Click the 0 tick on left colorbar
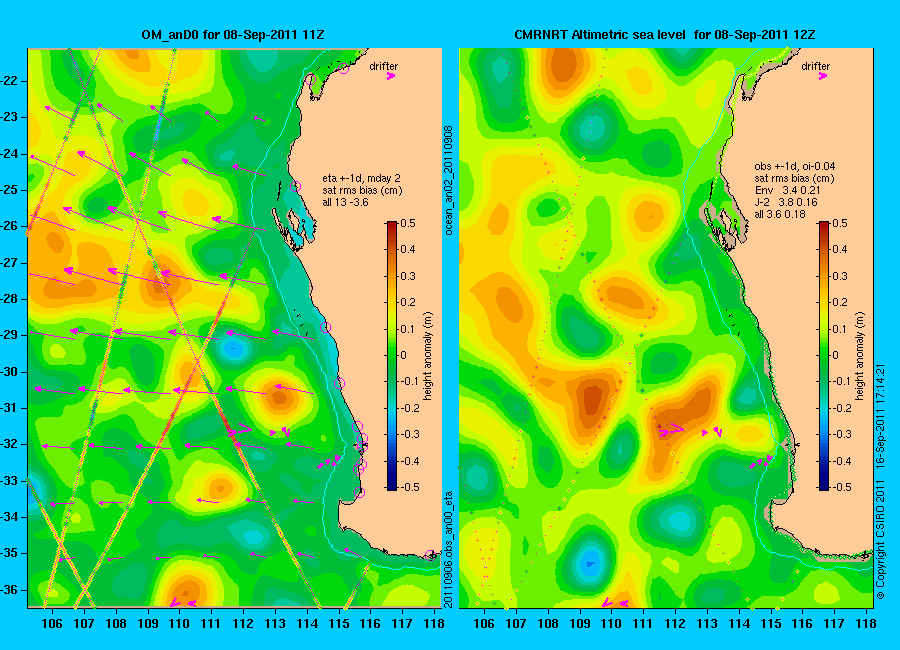Image resolution: width=900 pixels, height=650 pixels. (403, 355)
